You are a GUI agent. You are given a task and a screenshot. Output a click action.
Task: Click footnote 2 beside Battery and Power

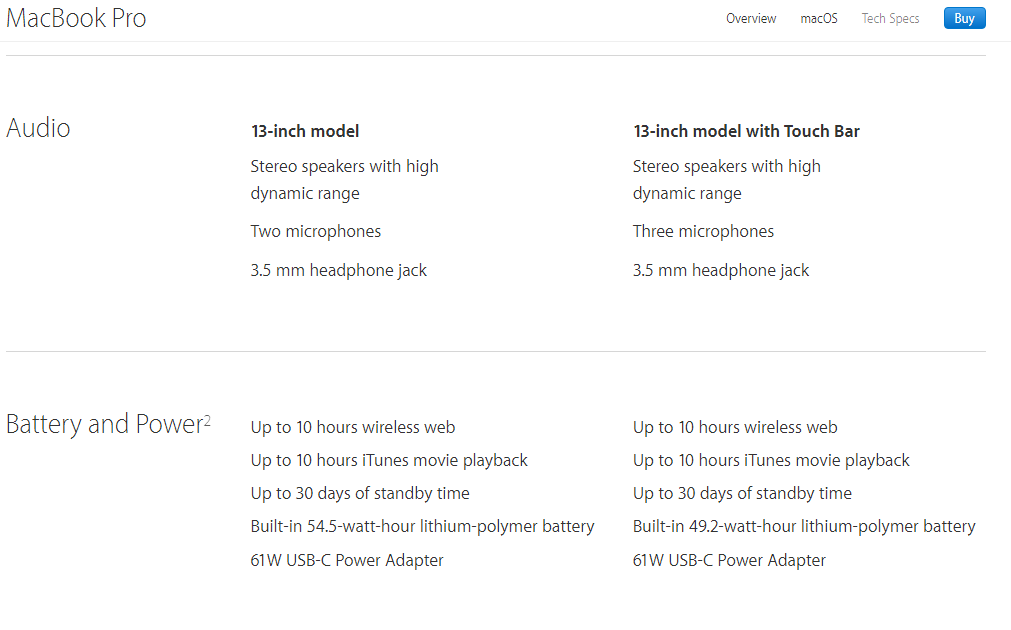tap(207, 420)
